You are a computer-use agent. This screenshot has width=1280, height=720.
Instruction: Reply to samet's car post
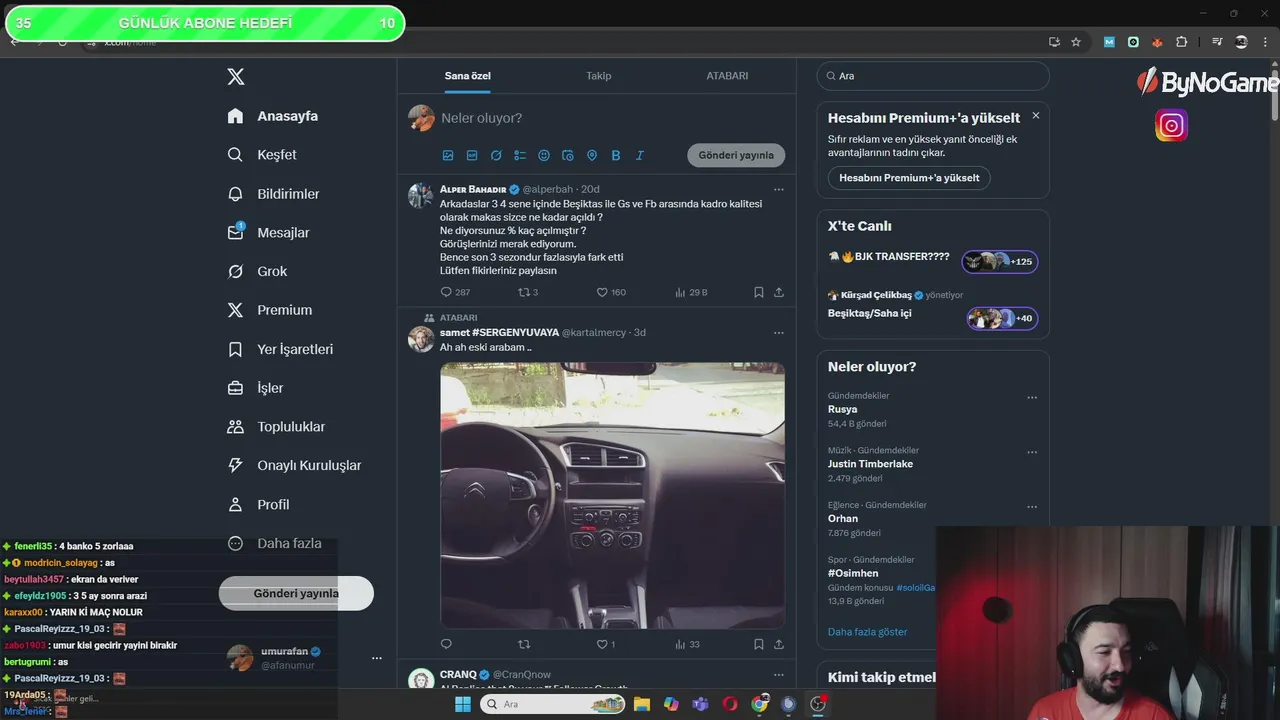pyautogui.click(x=446, y=644)
